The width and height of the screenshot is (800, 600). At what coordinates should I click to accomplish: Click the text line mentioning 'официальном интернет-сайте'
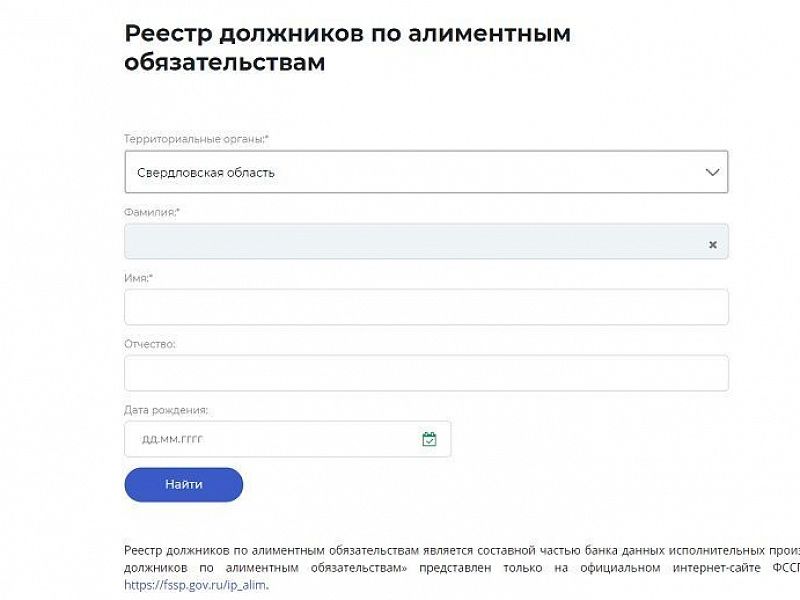[x=460, y=569]
